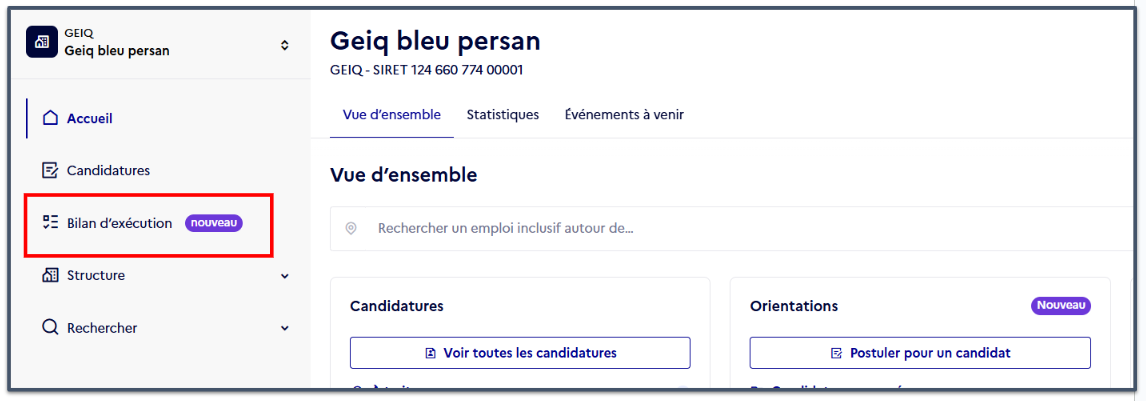Open the Événements à venir tab

click(624, 115)
